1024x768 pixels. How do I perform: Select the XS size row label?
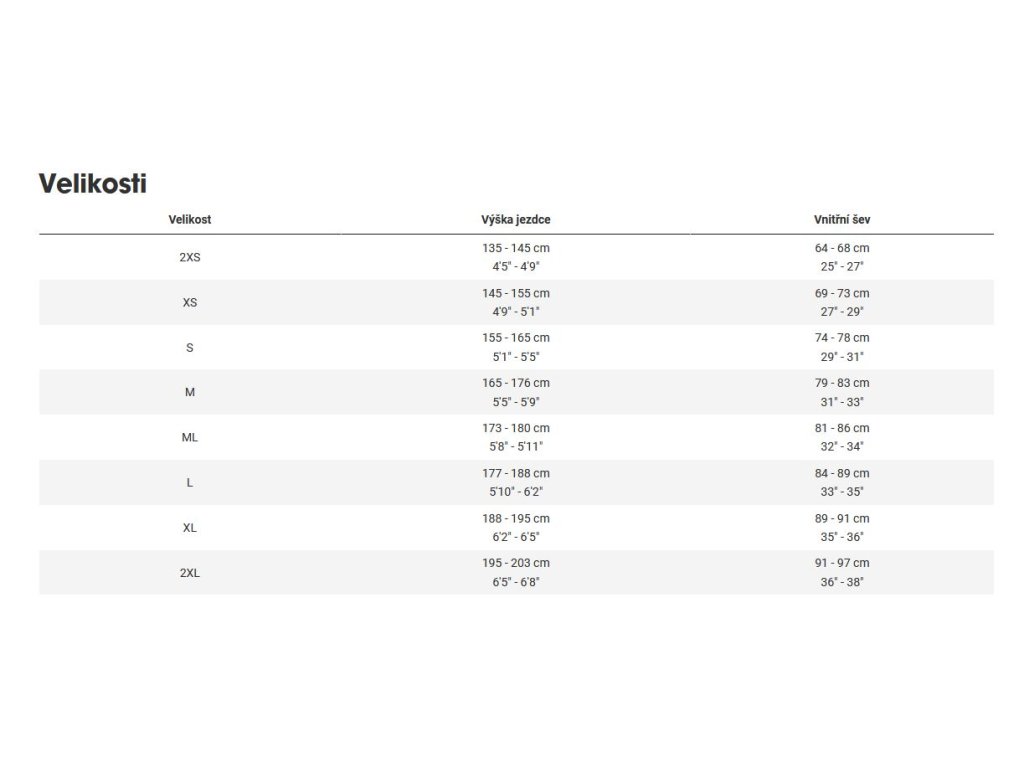189,302
